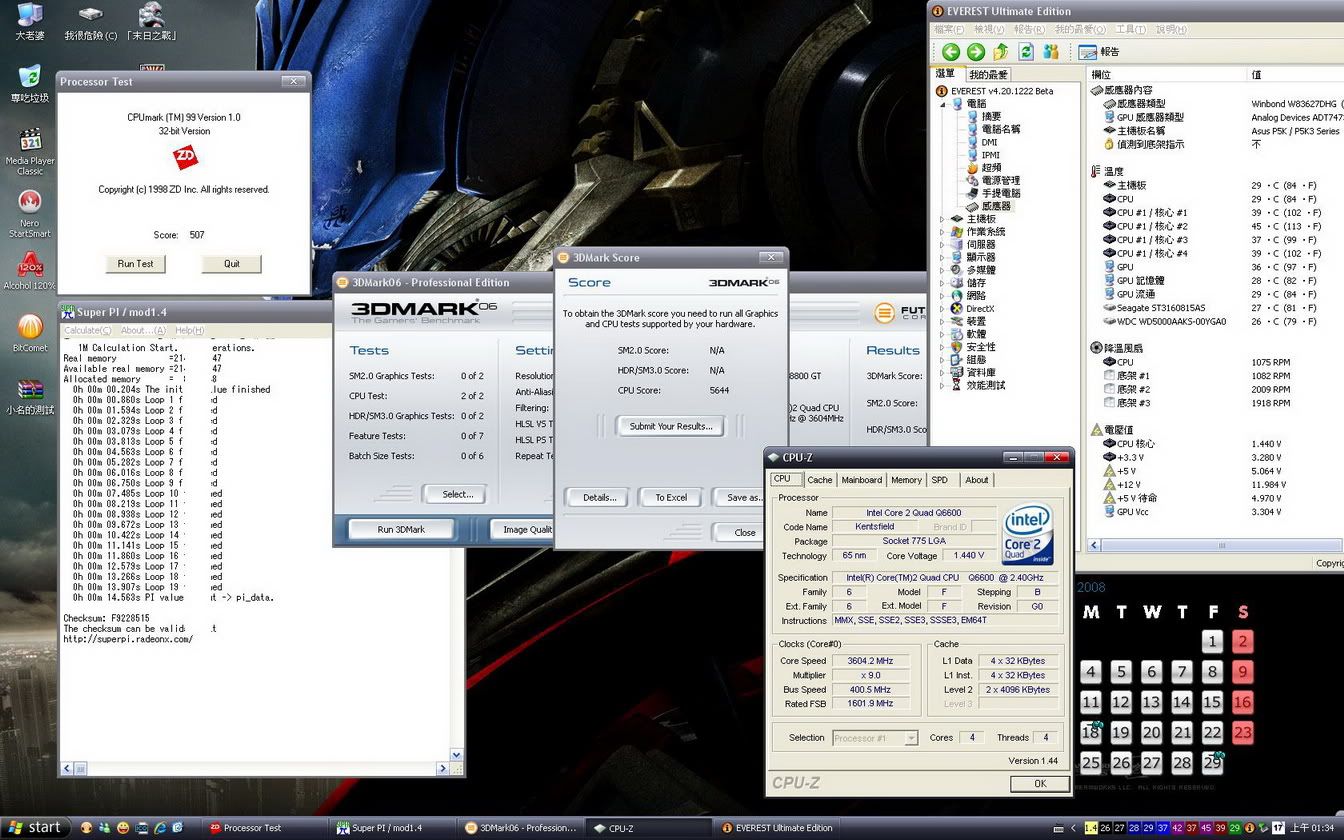Click the Intel Core 2 Quad logo in CPU-Z
This screenshot has width=1344, height=840.
[1028, 535]
